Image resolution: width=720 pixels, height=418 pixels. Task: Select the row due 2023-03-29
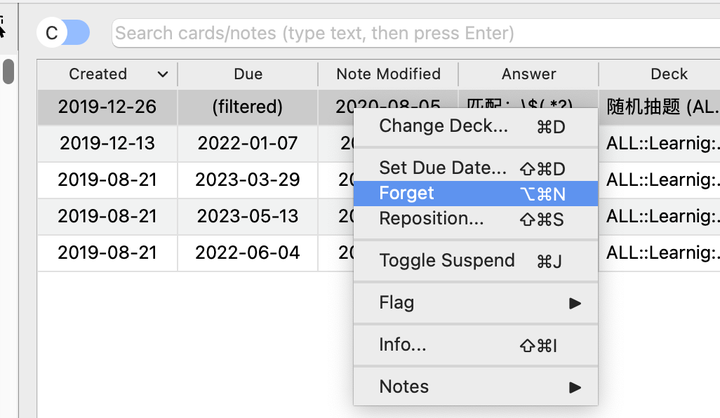tap(248, 179)
